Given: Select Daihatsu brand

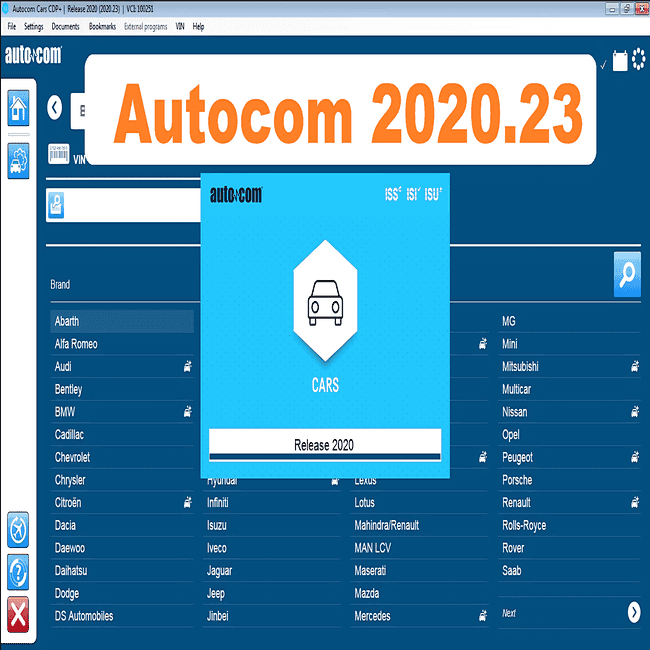Looking at the screenshot, I should (122, 570).
